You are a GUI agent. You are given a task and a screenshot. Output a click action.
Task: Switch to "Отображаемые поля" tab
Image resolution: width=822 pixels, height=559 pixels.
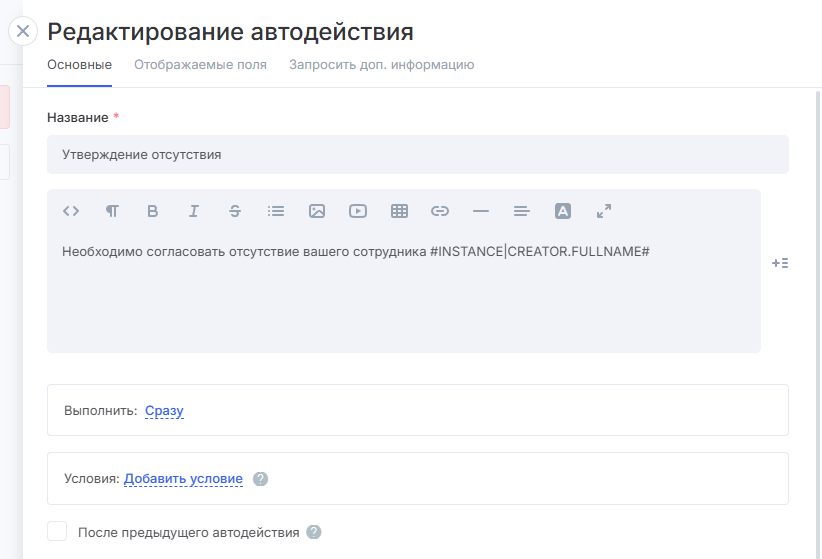200,65
